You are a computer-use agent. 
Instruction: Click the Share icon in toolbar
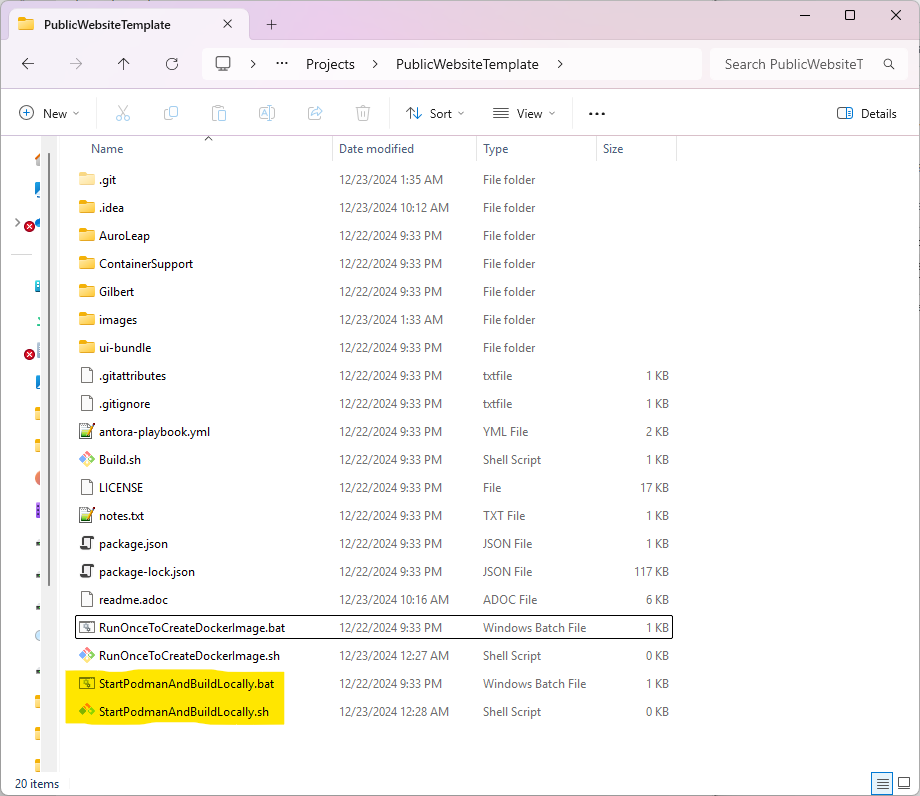(315, 114)
